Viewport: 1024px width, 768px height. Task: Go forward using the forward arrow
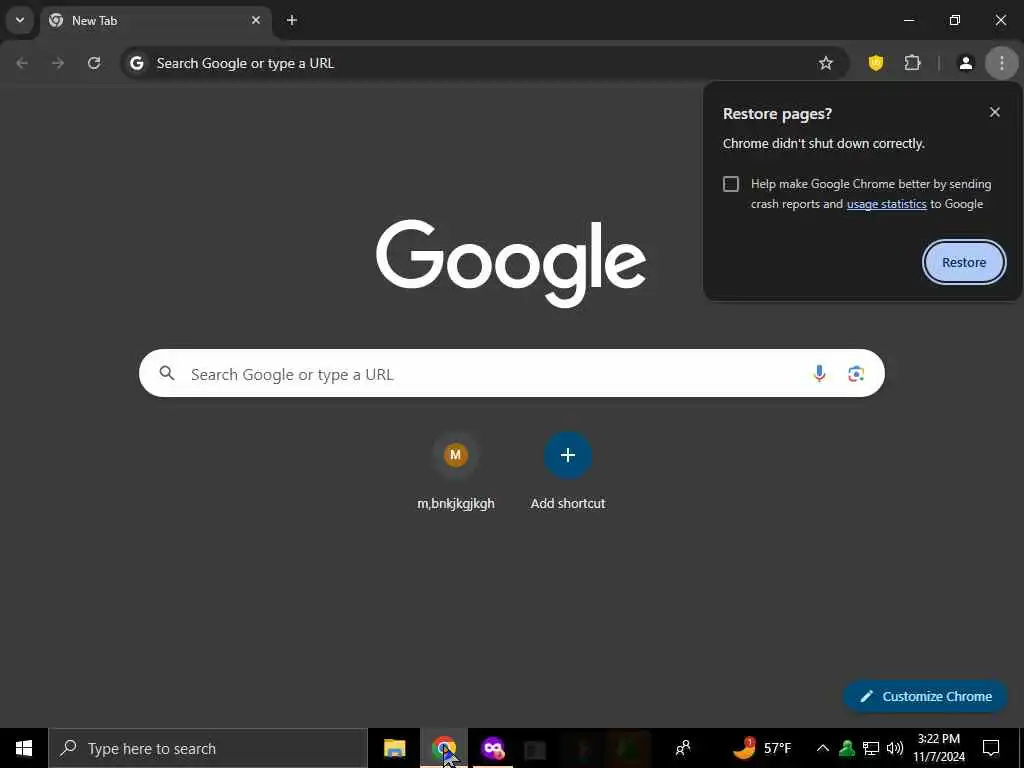click(58, 63)
